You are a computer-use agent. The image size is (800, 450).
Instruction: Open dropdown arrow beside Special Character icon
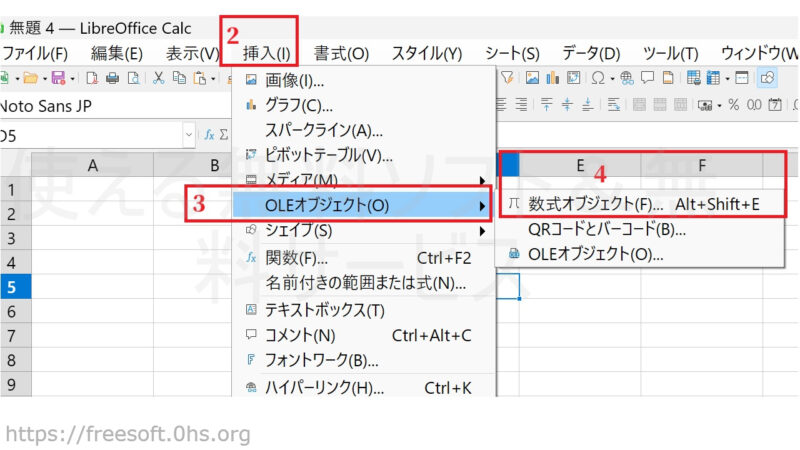[612, 79]
